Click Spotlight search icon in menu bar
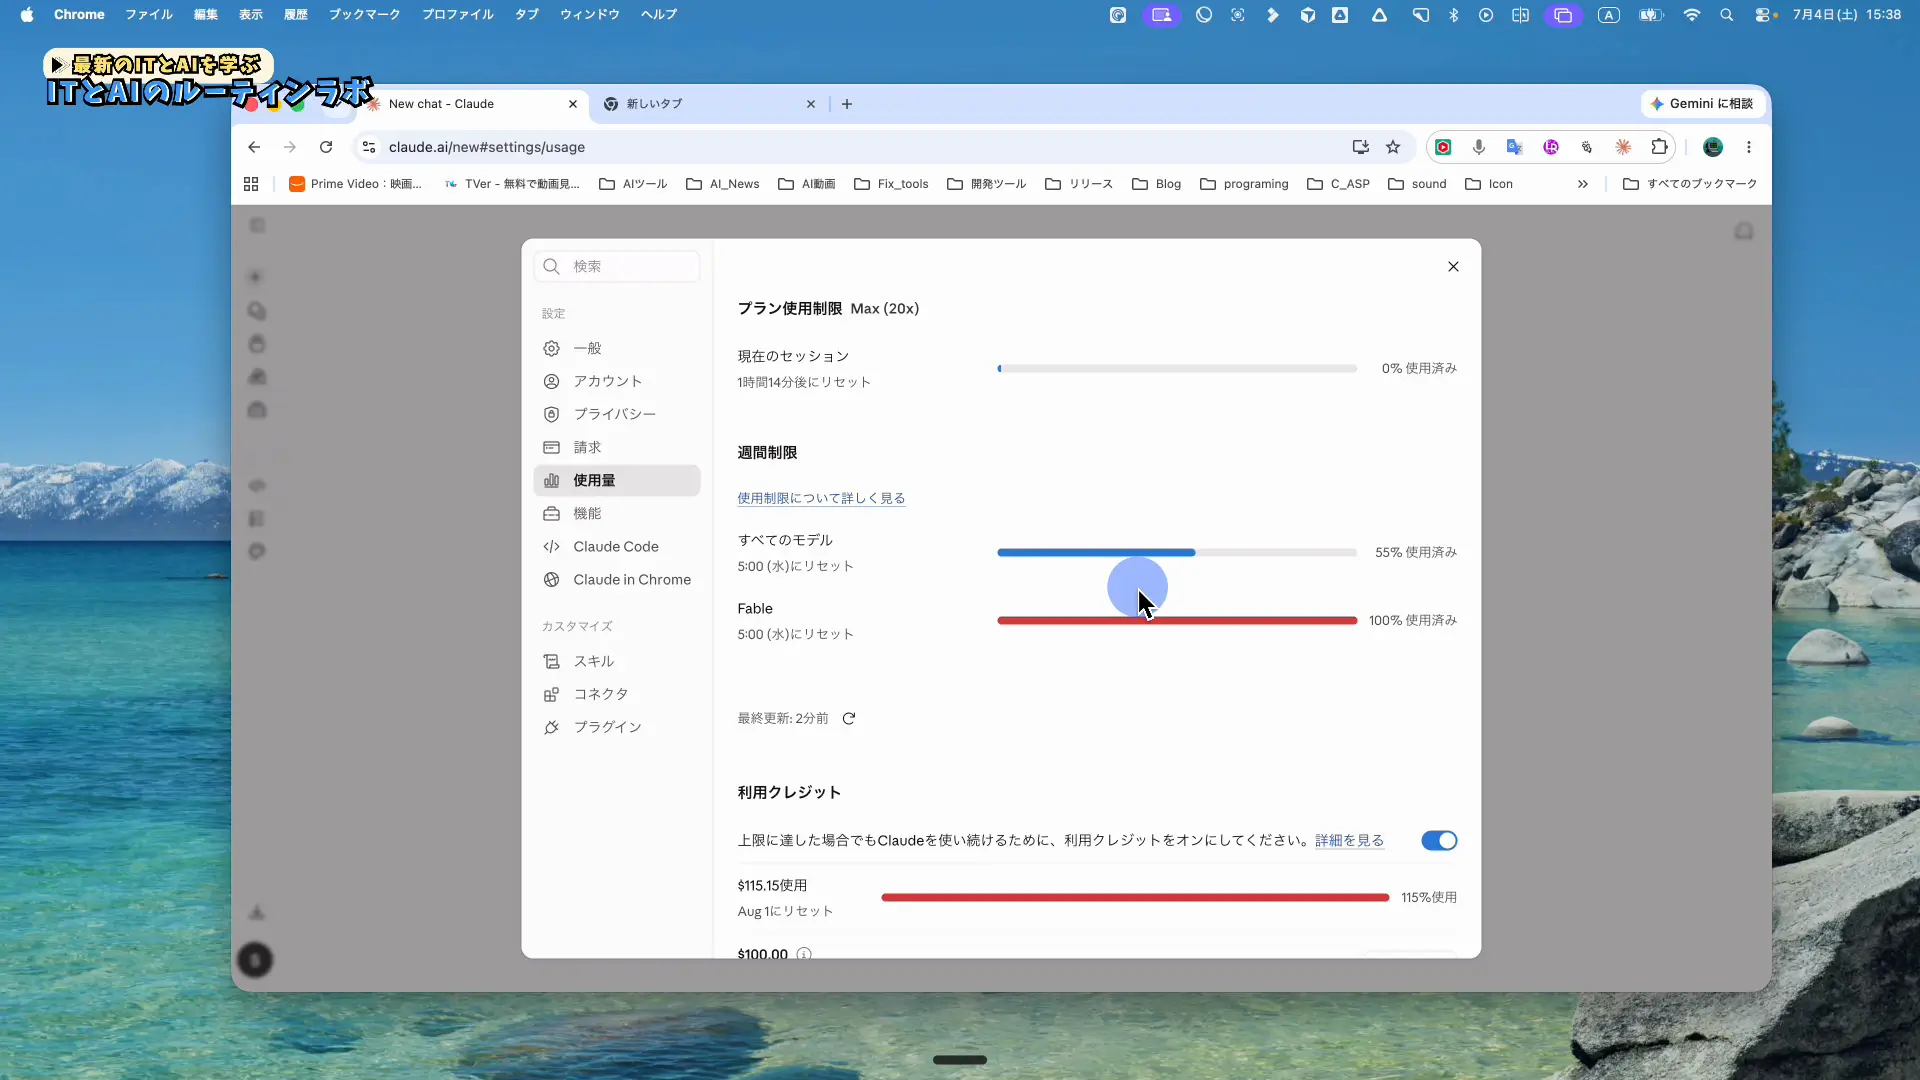The height and width of the screenshot is (1080, 1920). [x=1727, y=15]
